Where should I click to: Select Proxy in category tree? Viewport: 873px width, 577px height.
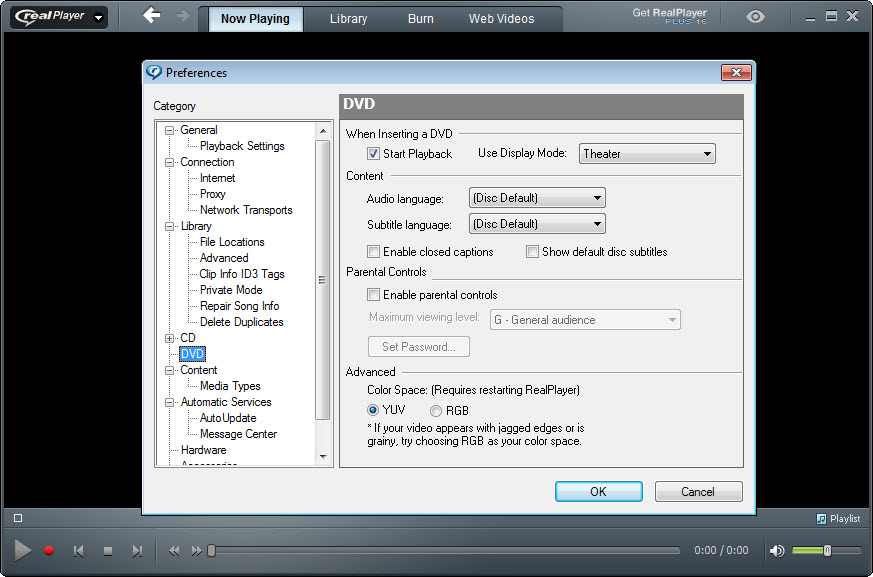[212, 194]
